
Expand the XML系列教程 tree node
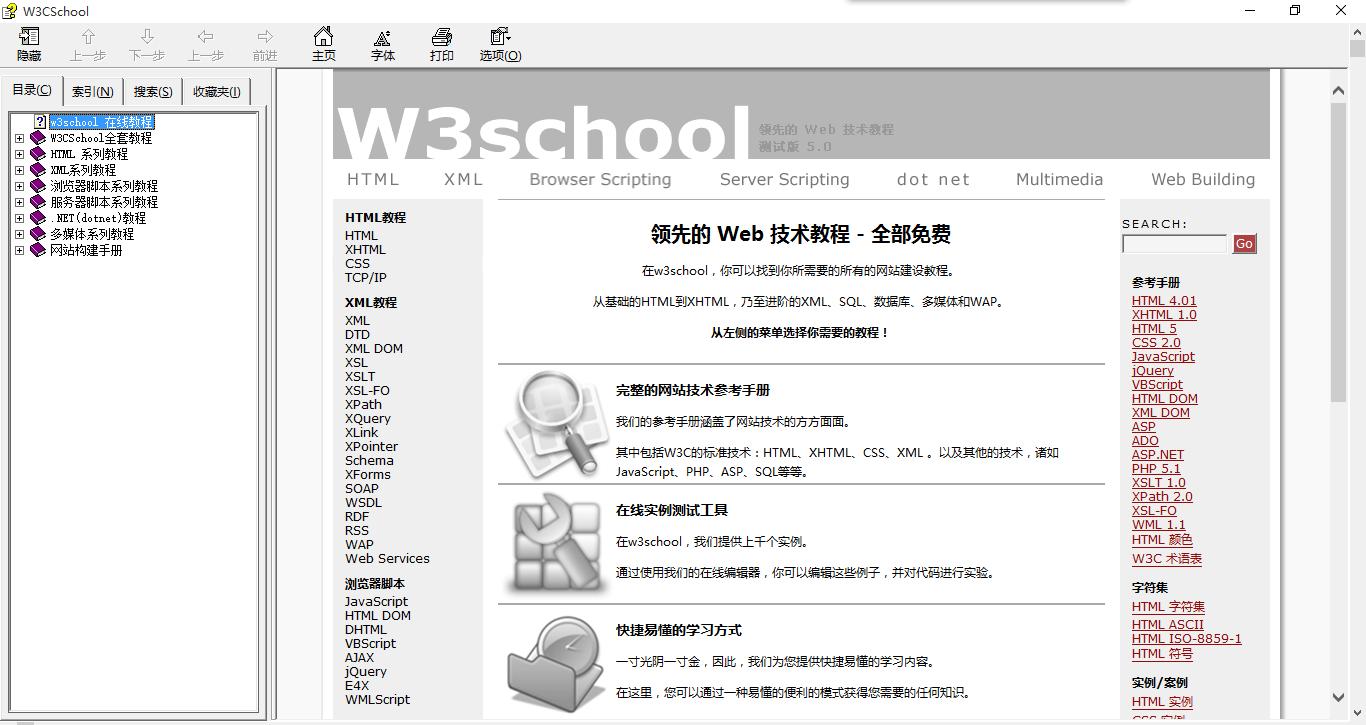tap(20, 169)
